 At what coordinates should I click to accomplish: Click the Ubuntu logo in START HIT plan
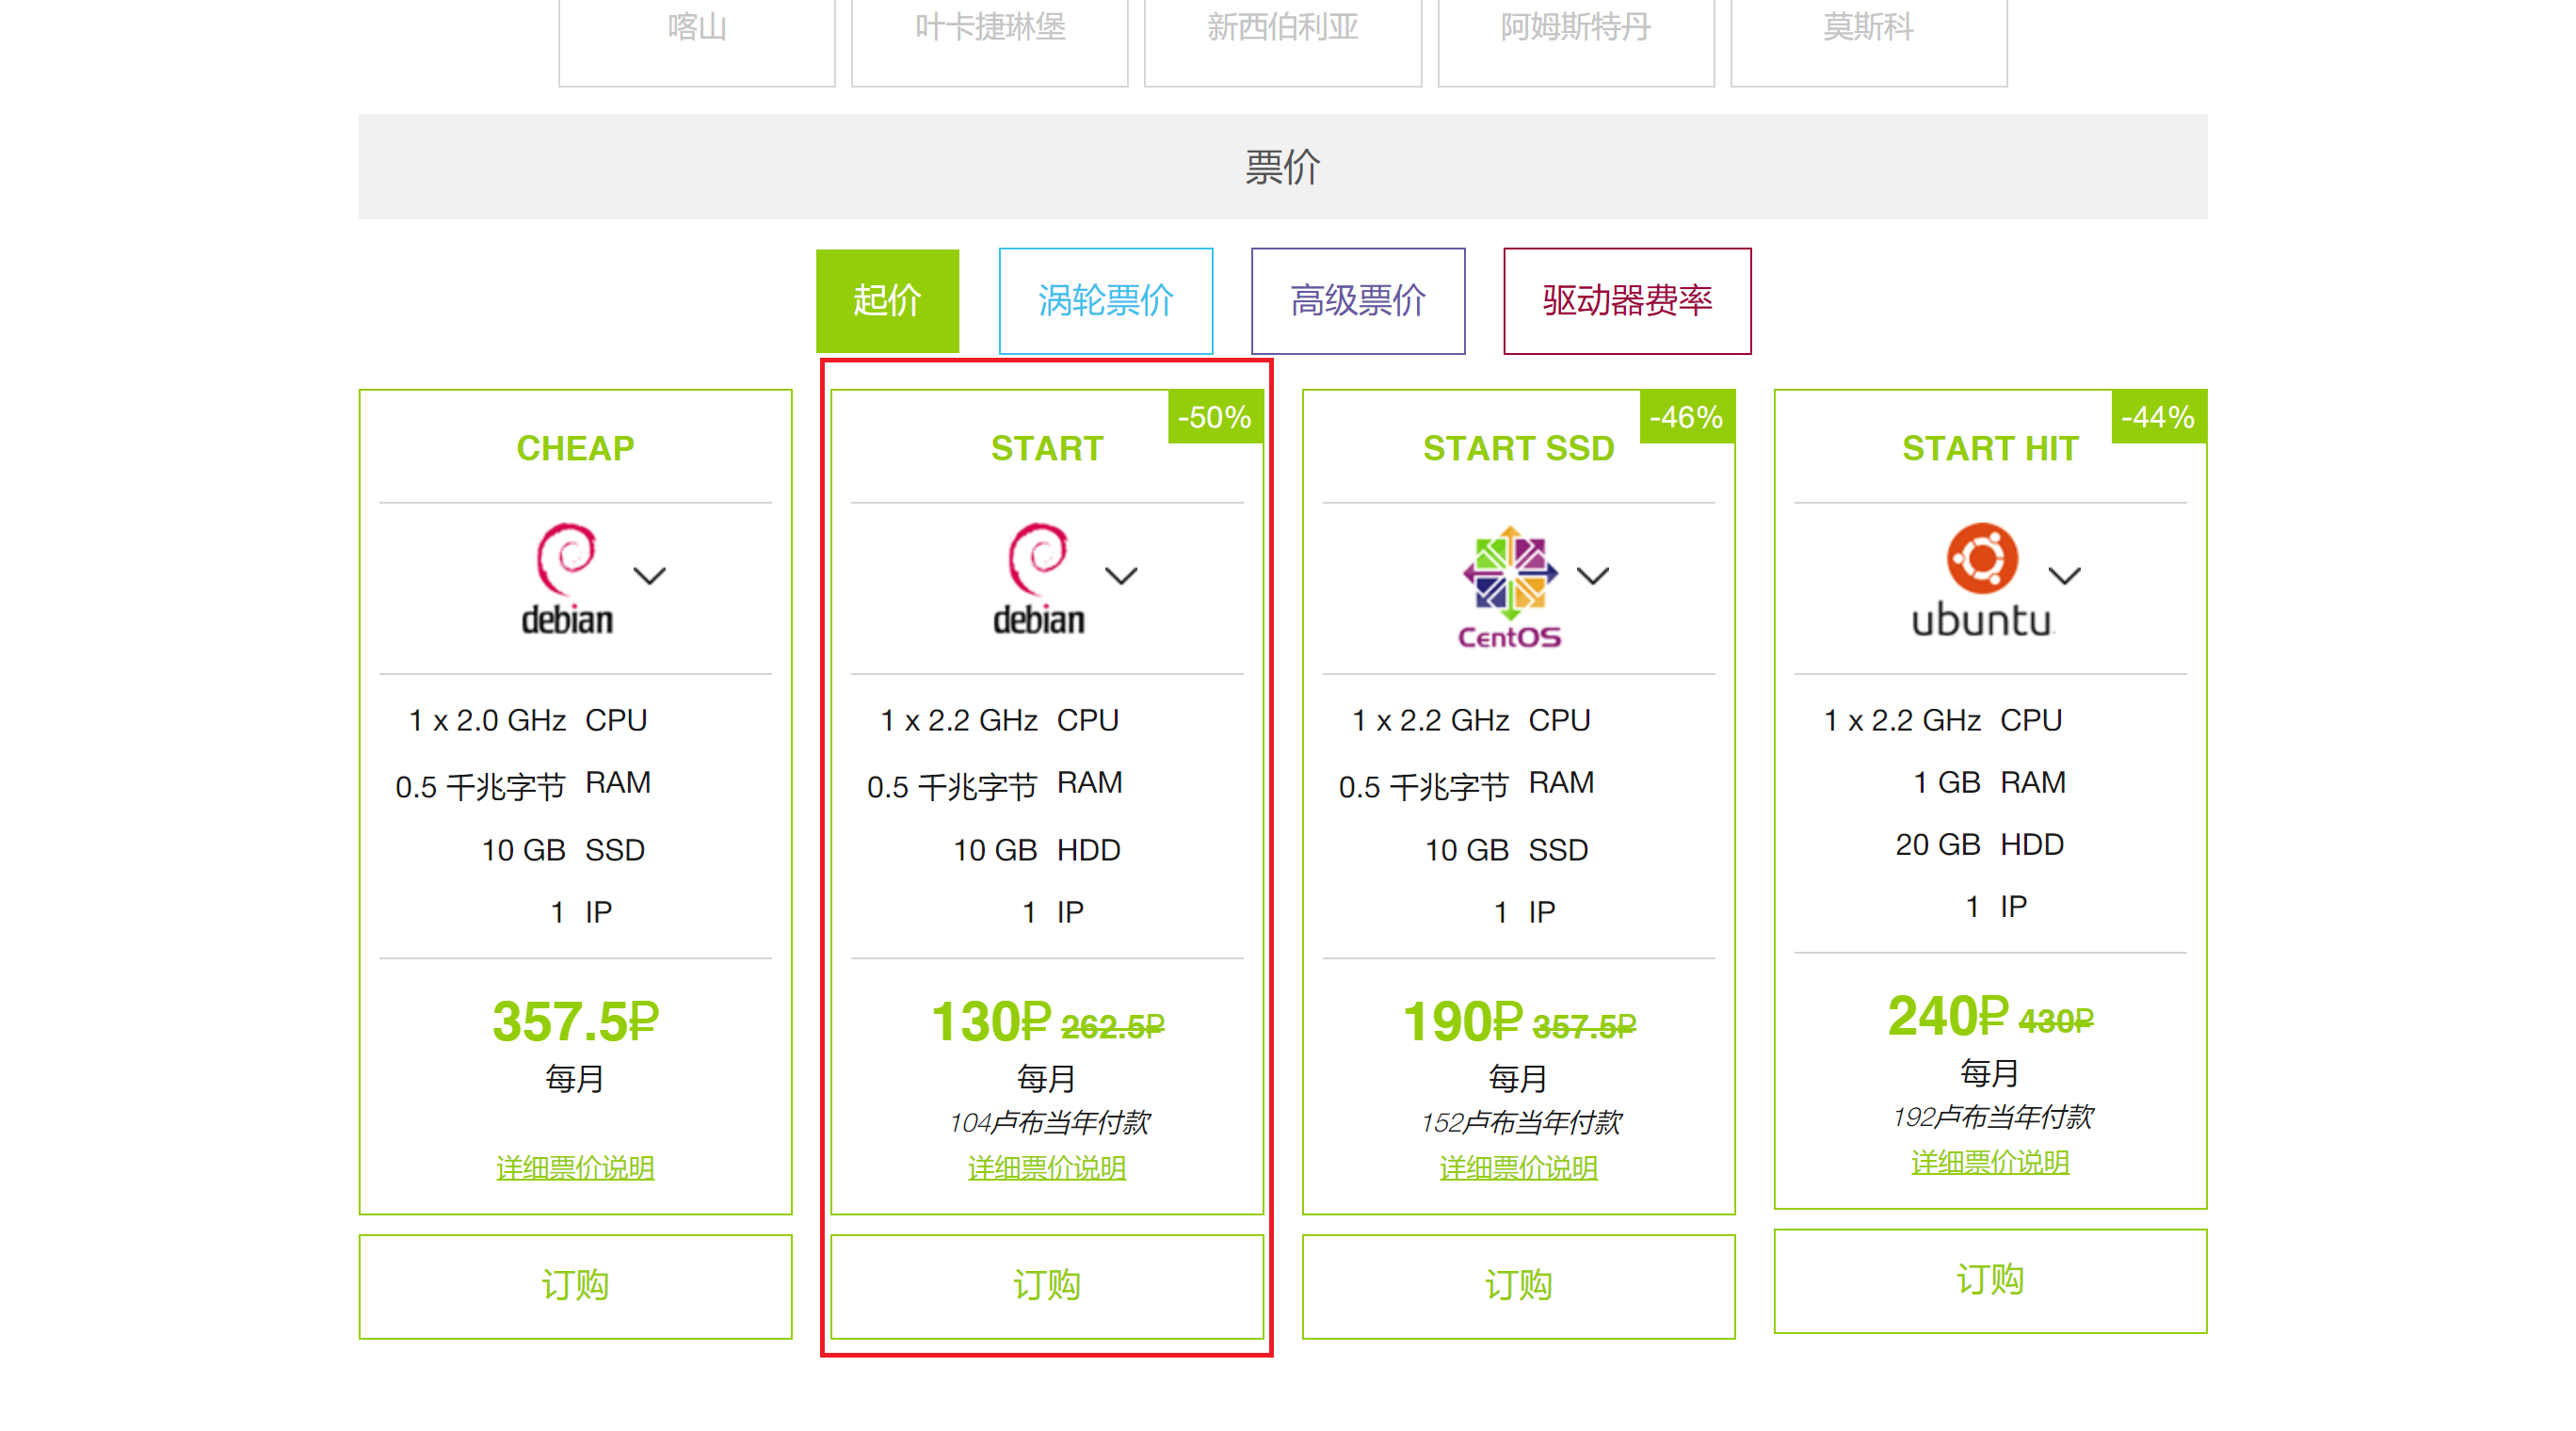pyautogui.click(x=1981, y=579)
